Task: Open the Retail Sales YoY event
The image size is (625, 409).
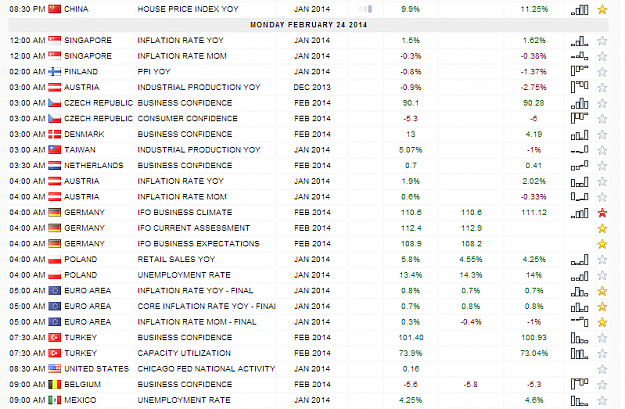Action: [176, 260]
